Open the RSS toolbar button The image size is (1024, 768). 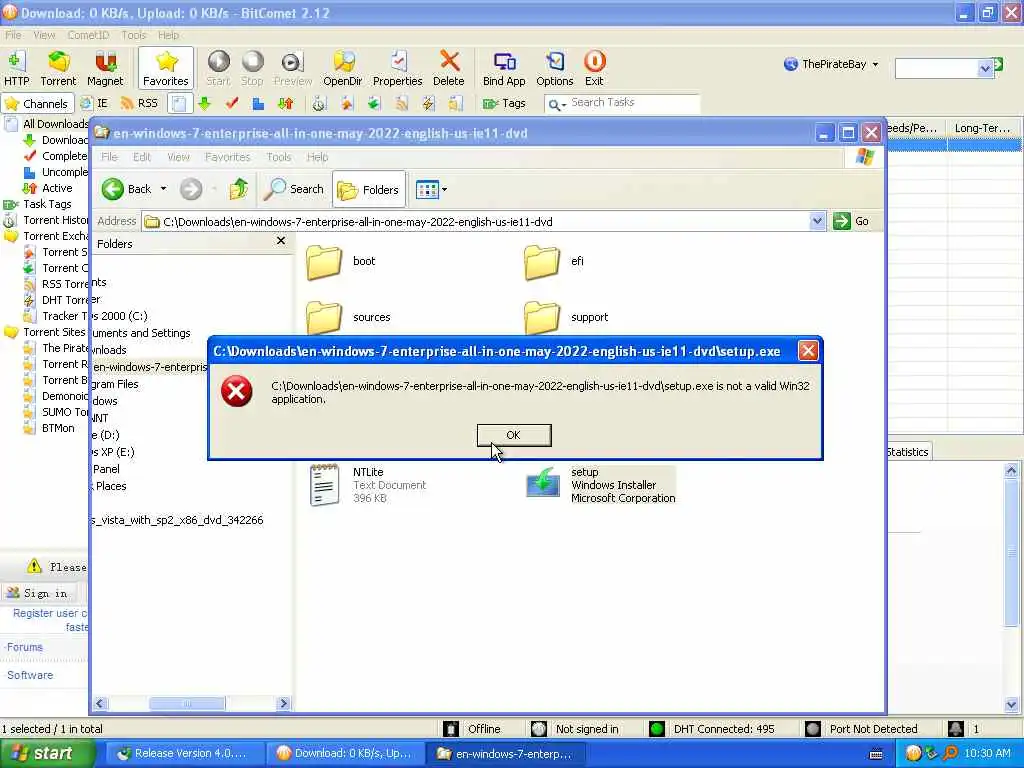pos(140,103)
